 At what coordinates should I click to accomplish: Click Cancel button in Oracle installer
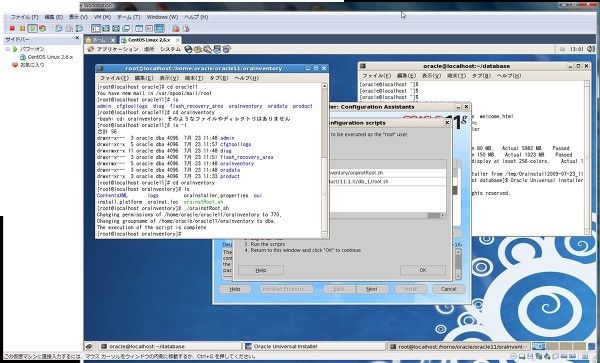point(448,289)
